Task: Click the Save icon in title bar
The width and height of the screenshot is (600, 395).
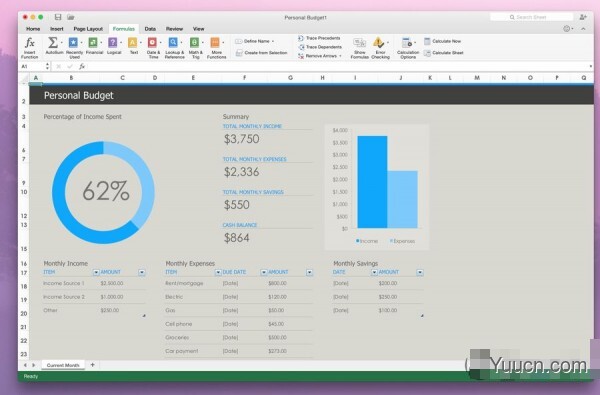Action: pos(58,17)
